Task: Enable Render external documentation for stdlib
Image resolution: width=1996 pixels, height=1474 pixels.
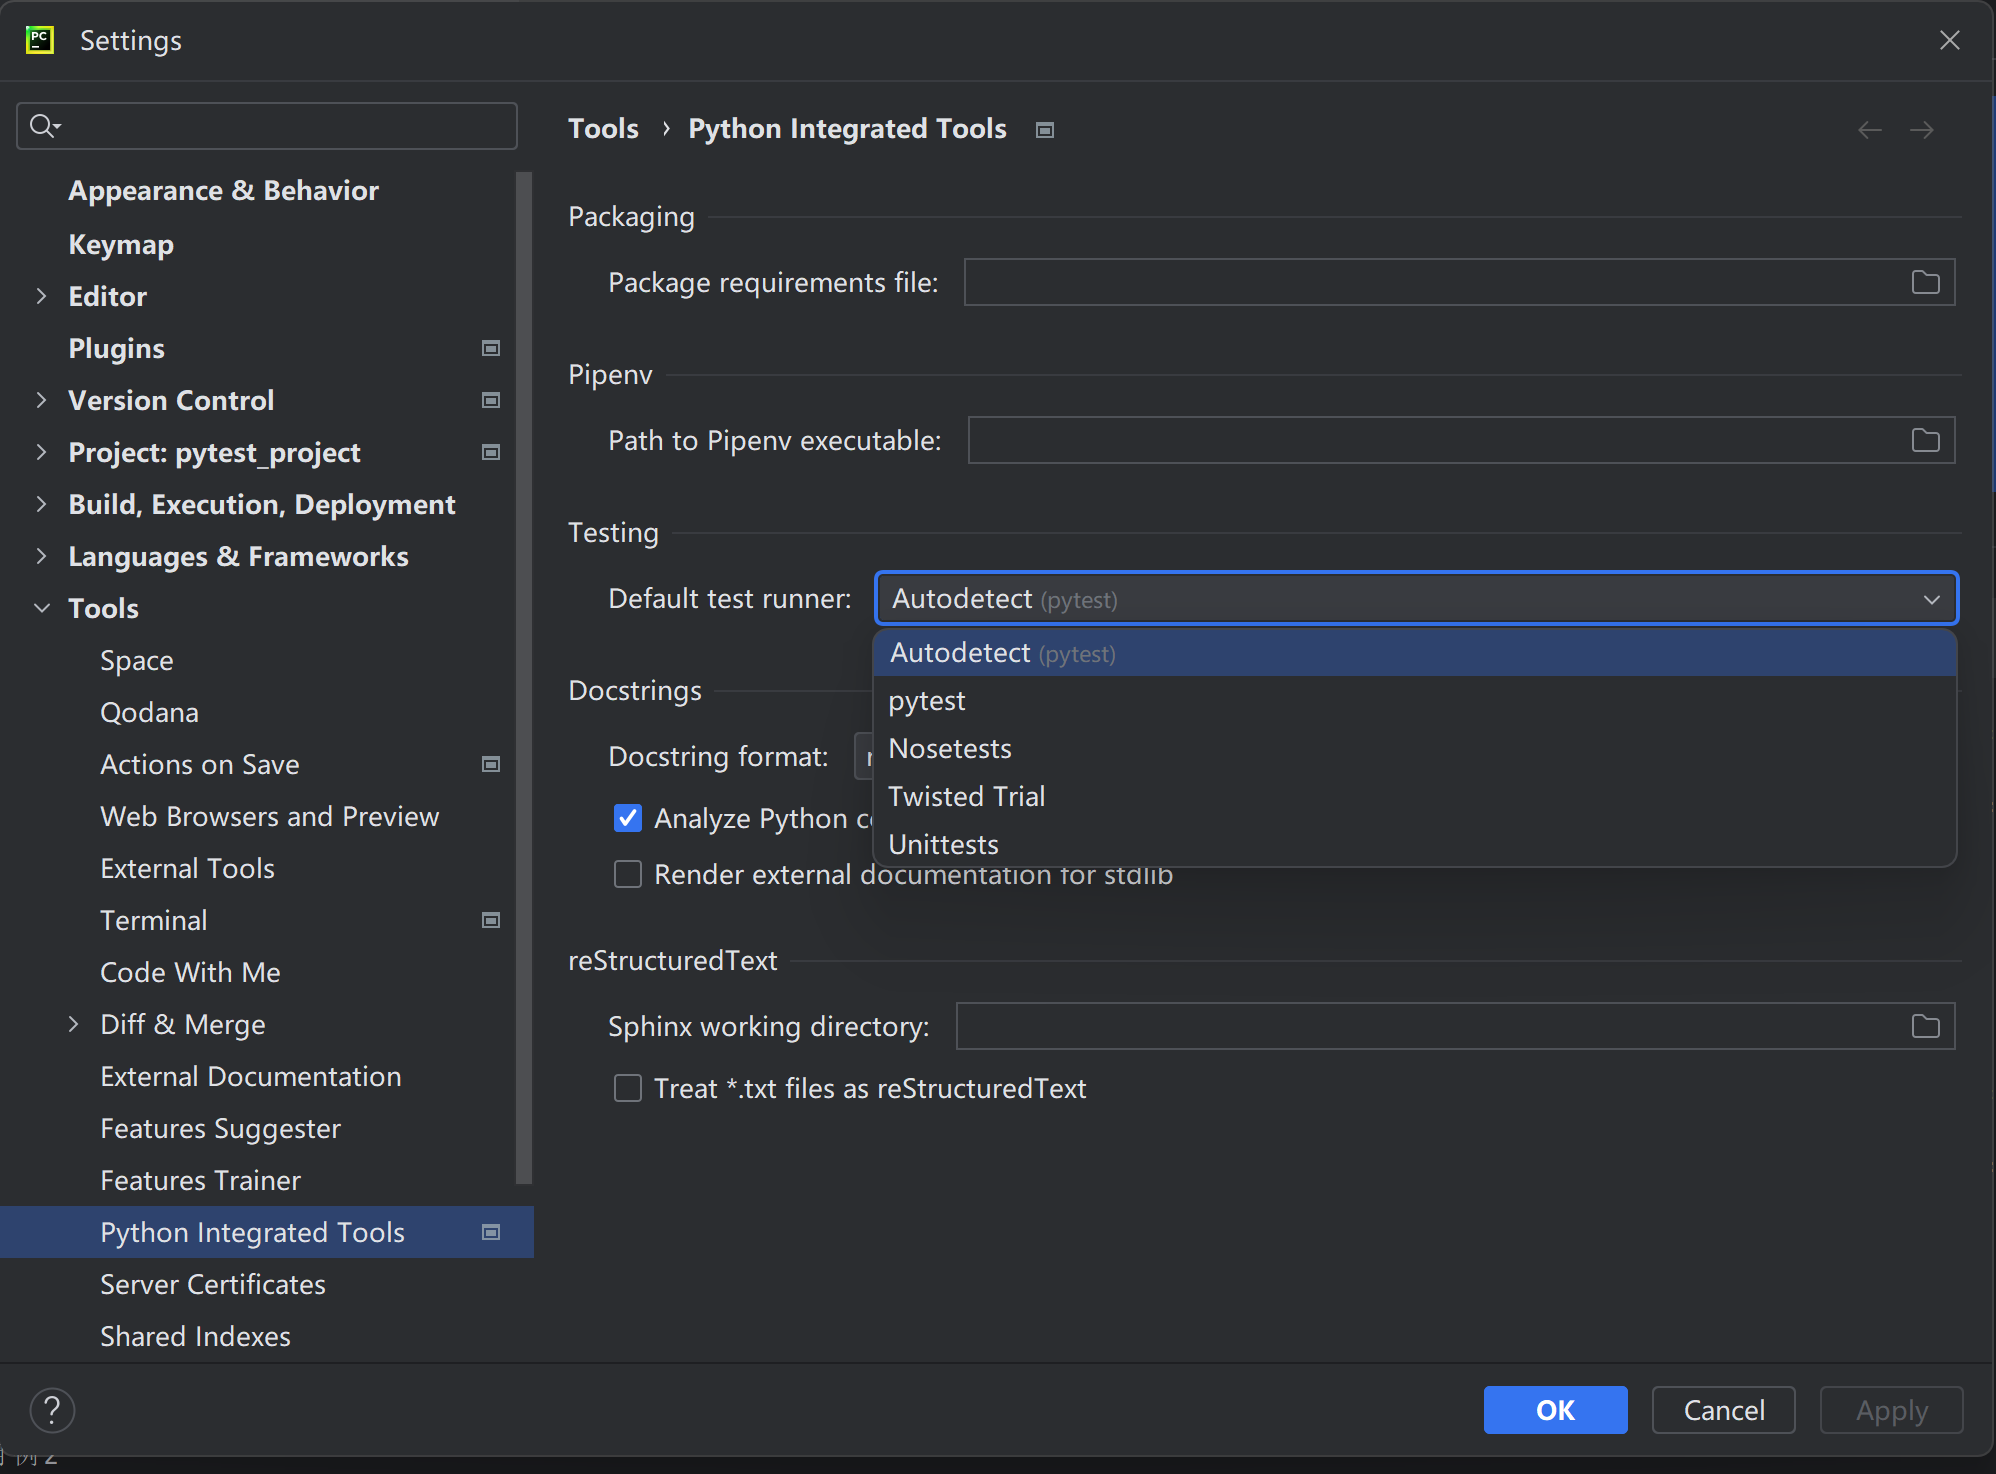Action: point(628,875)
